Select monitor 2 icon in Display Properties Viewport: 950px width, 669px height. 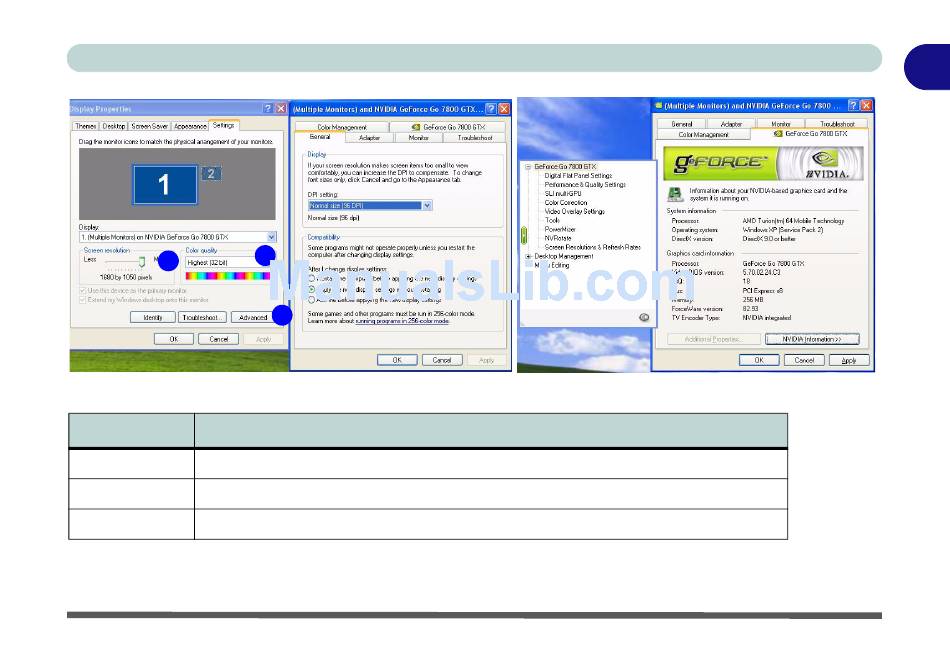(211, 173)
